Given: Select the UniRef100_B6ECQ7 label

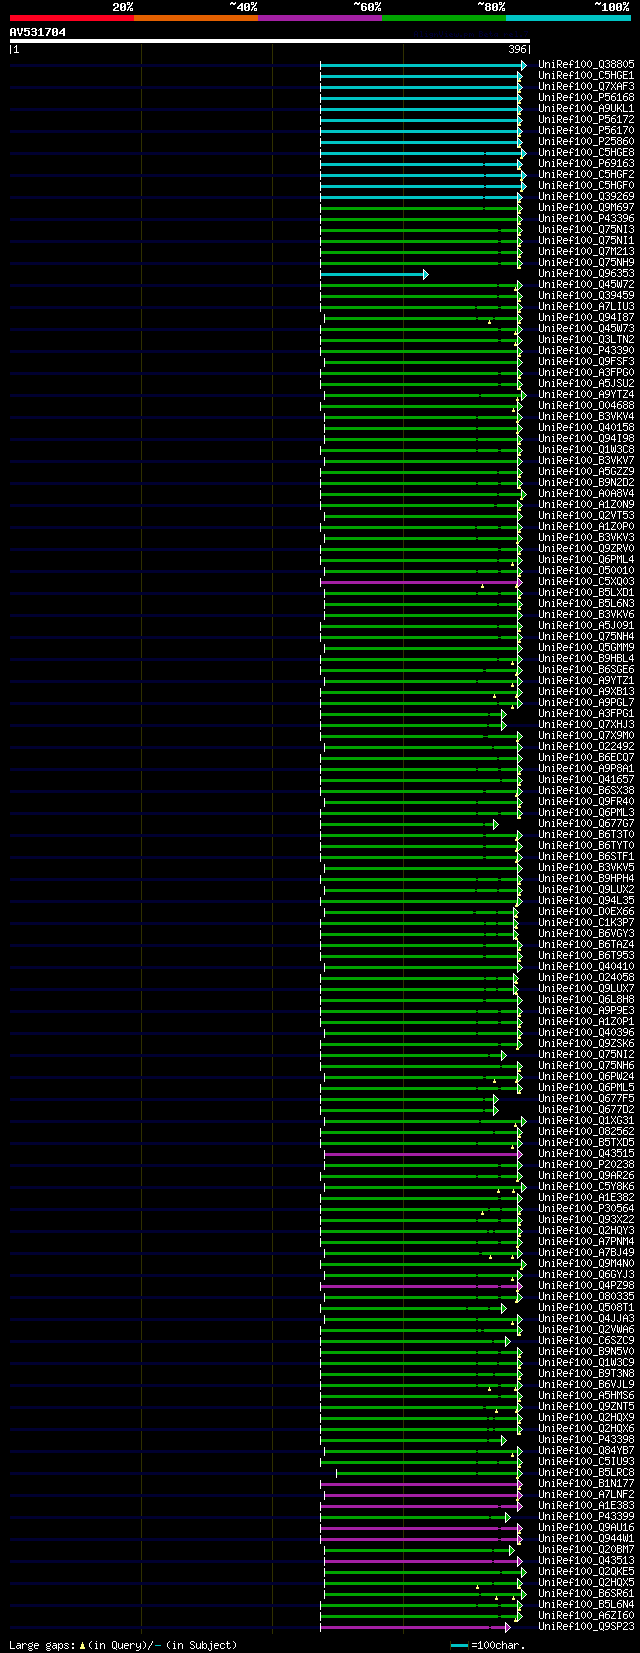Looking at the screenshot, I should [586, 757].
